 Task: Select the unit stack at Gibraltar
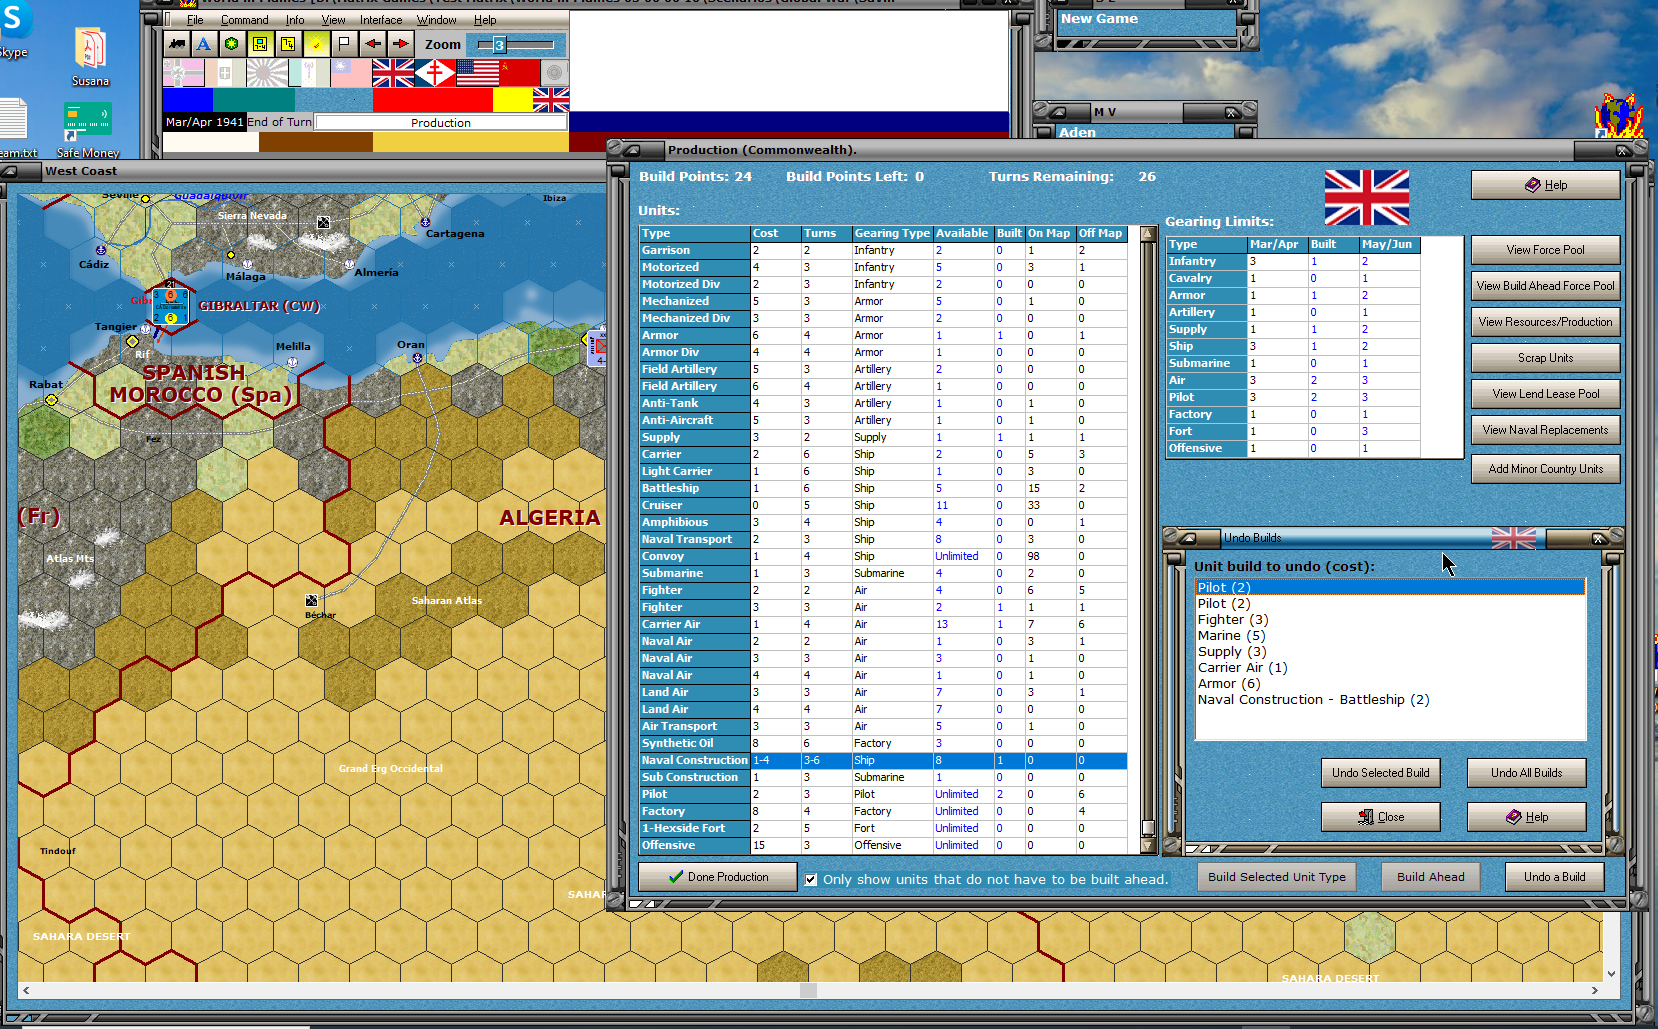170,307
